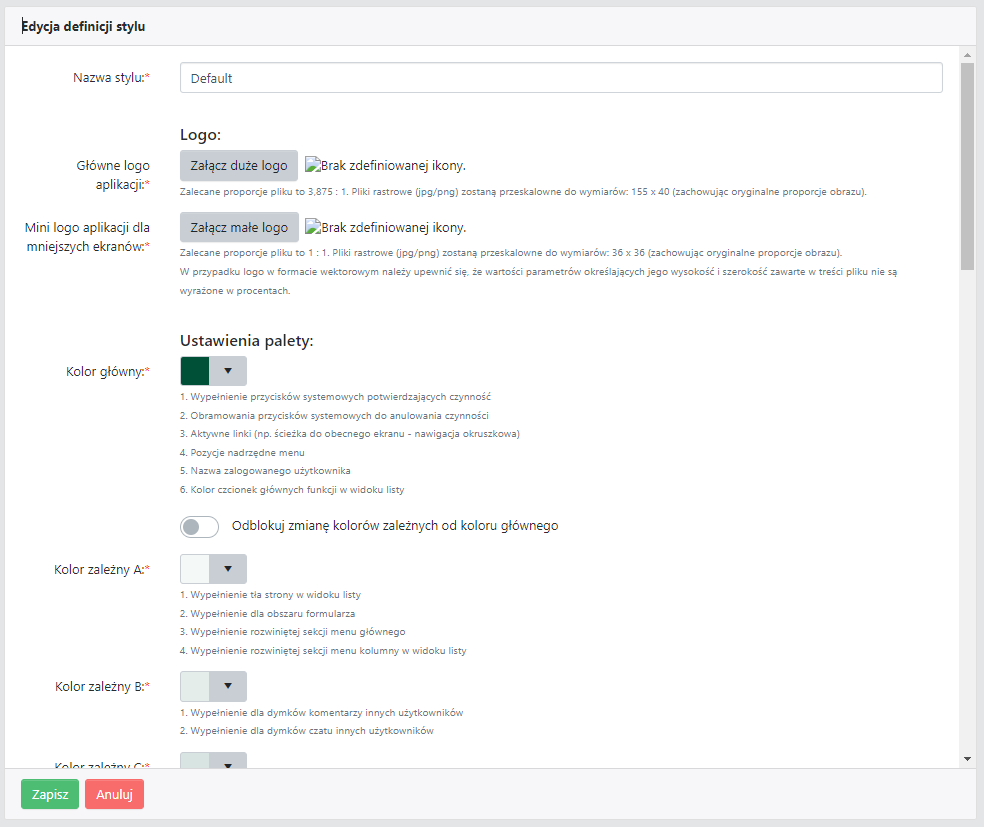Screen dimensions: 984x827
Task: Click the vertical scrollbar thumb
Action: [x=967, y=165]
